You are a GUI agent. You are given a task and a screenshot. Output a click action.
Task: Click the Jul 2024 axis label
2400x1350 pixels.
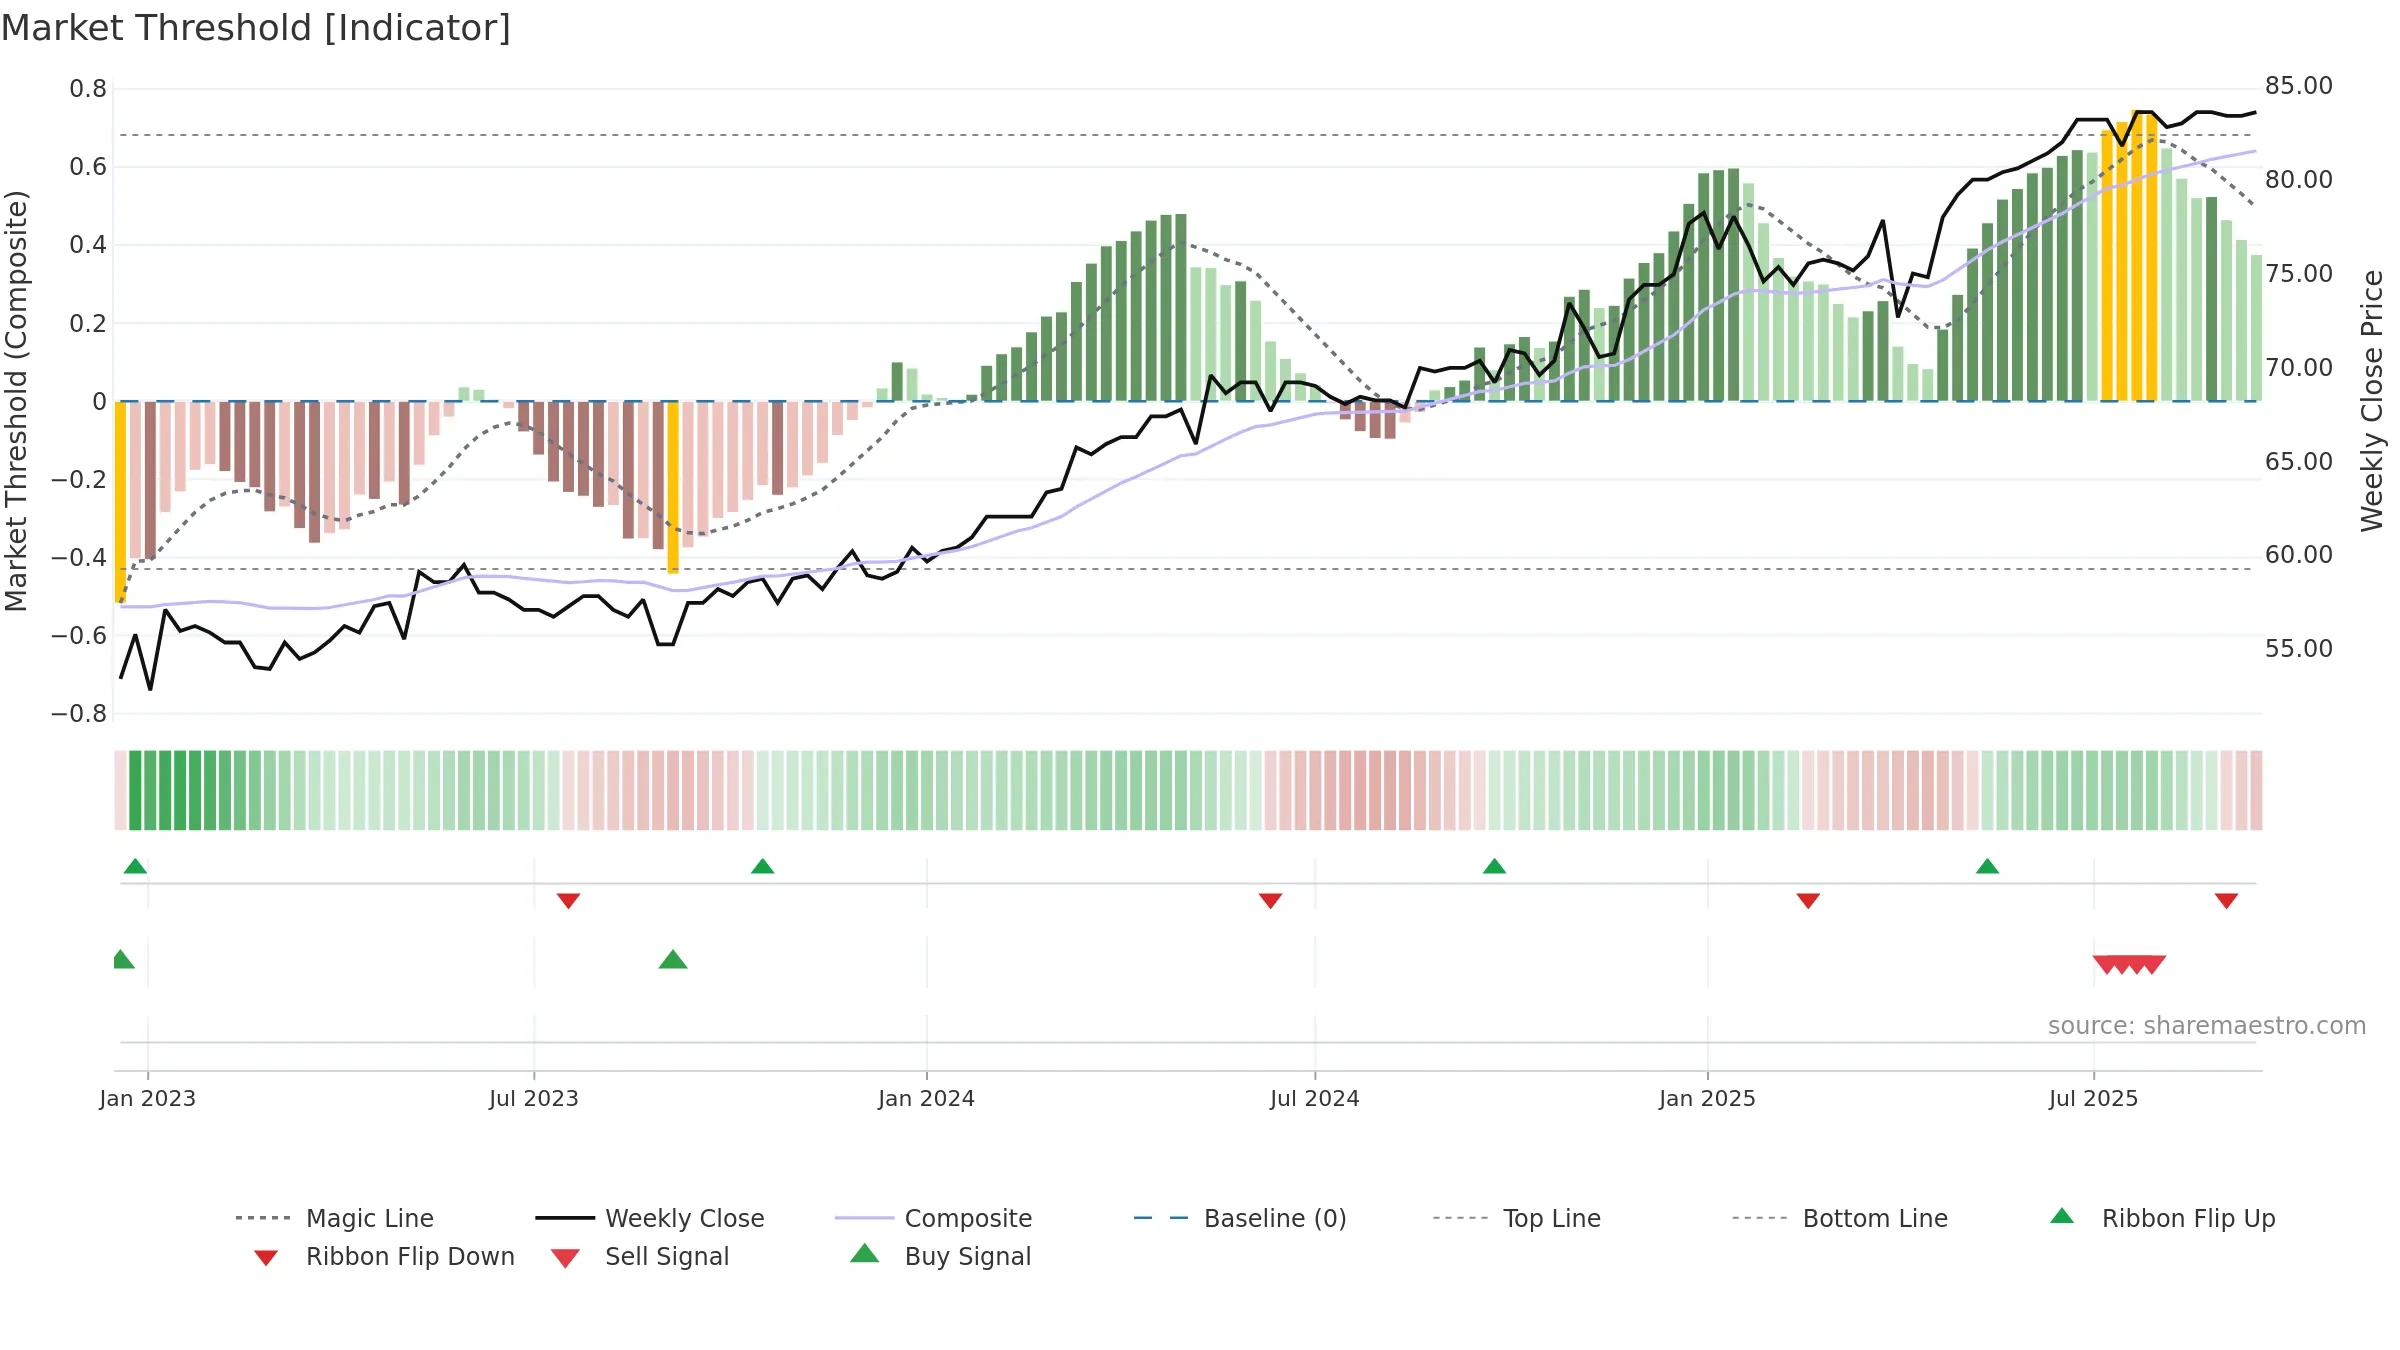[x=1315, y=1098]
